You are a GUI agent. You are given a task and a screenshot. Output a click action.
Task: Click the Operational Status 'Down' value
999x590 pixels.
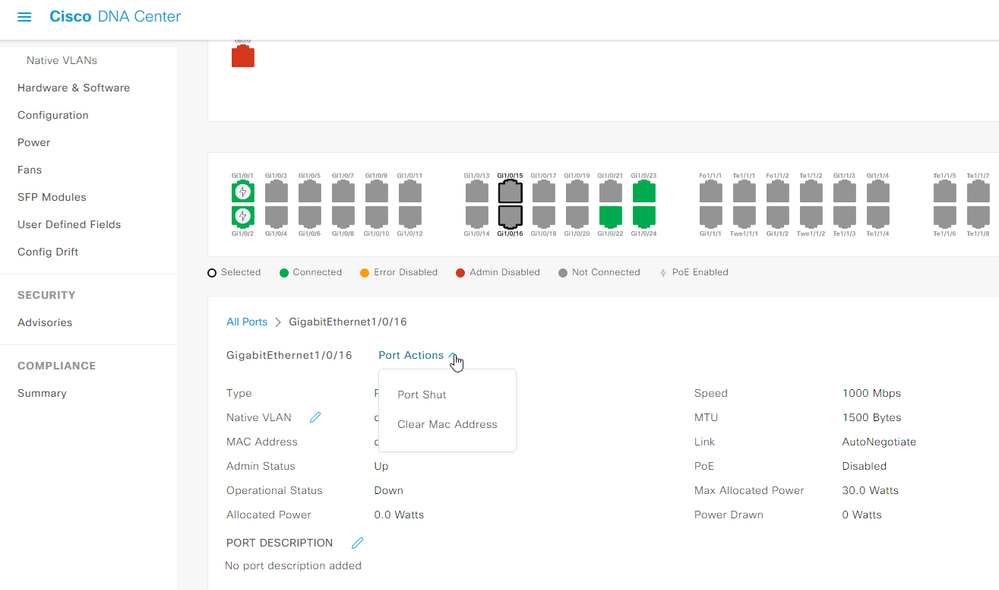tap(389, 490)
